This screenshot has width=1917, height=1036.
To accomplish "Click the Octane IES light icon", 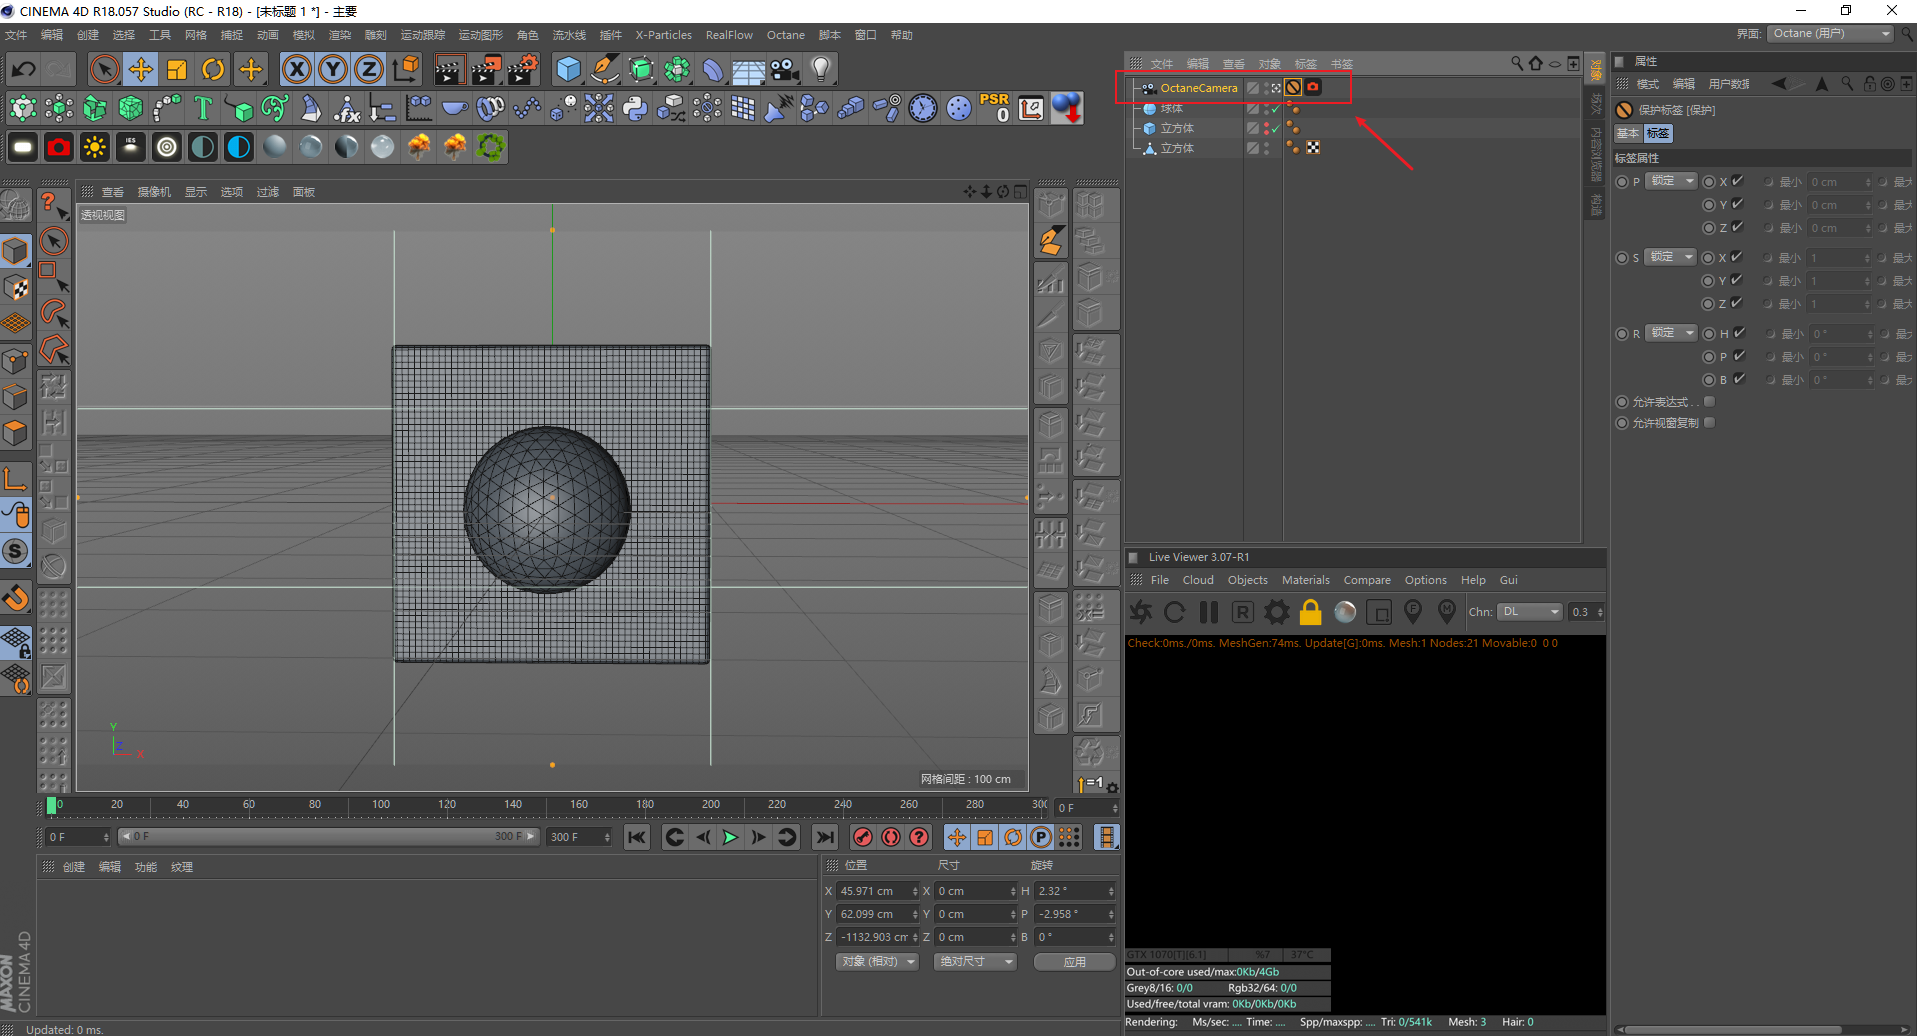I will pyautogui.click(x=131, y=147).
